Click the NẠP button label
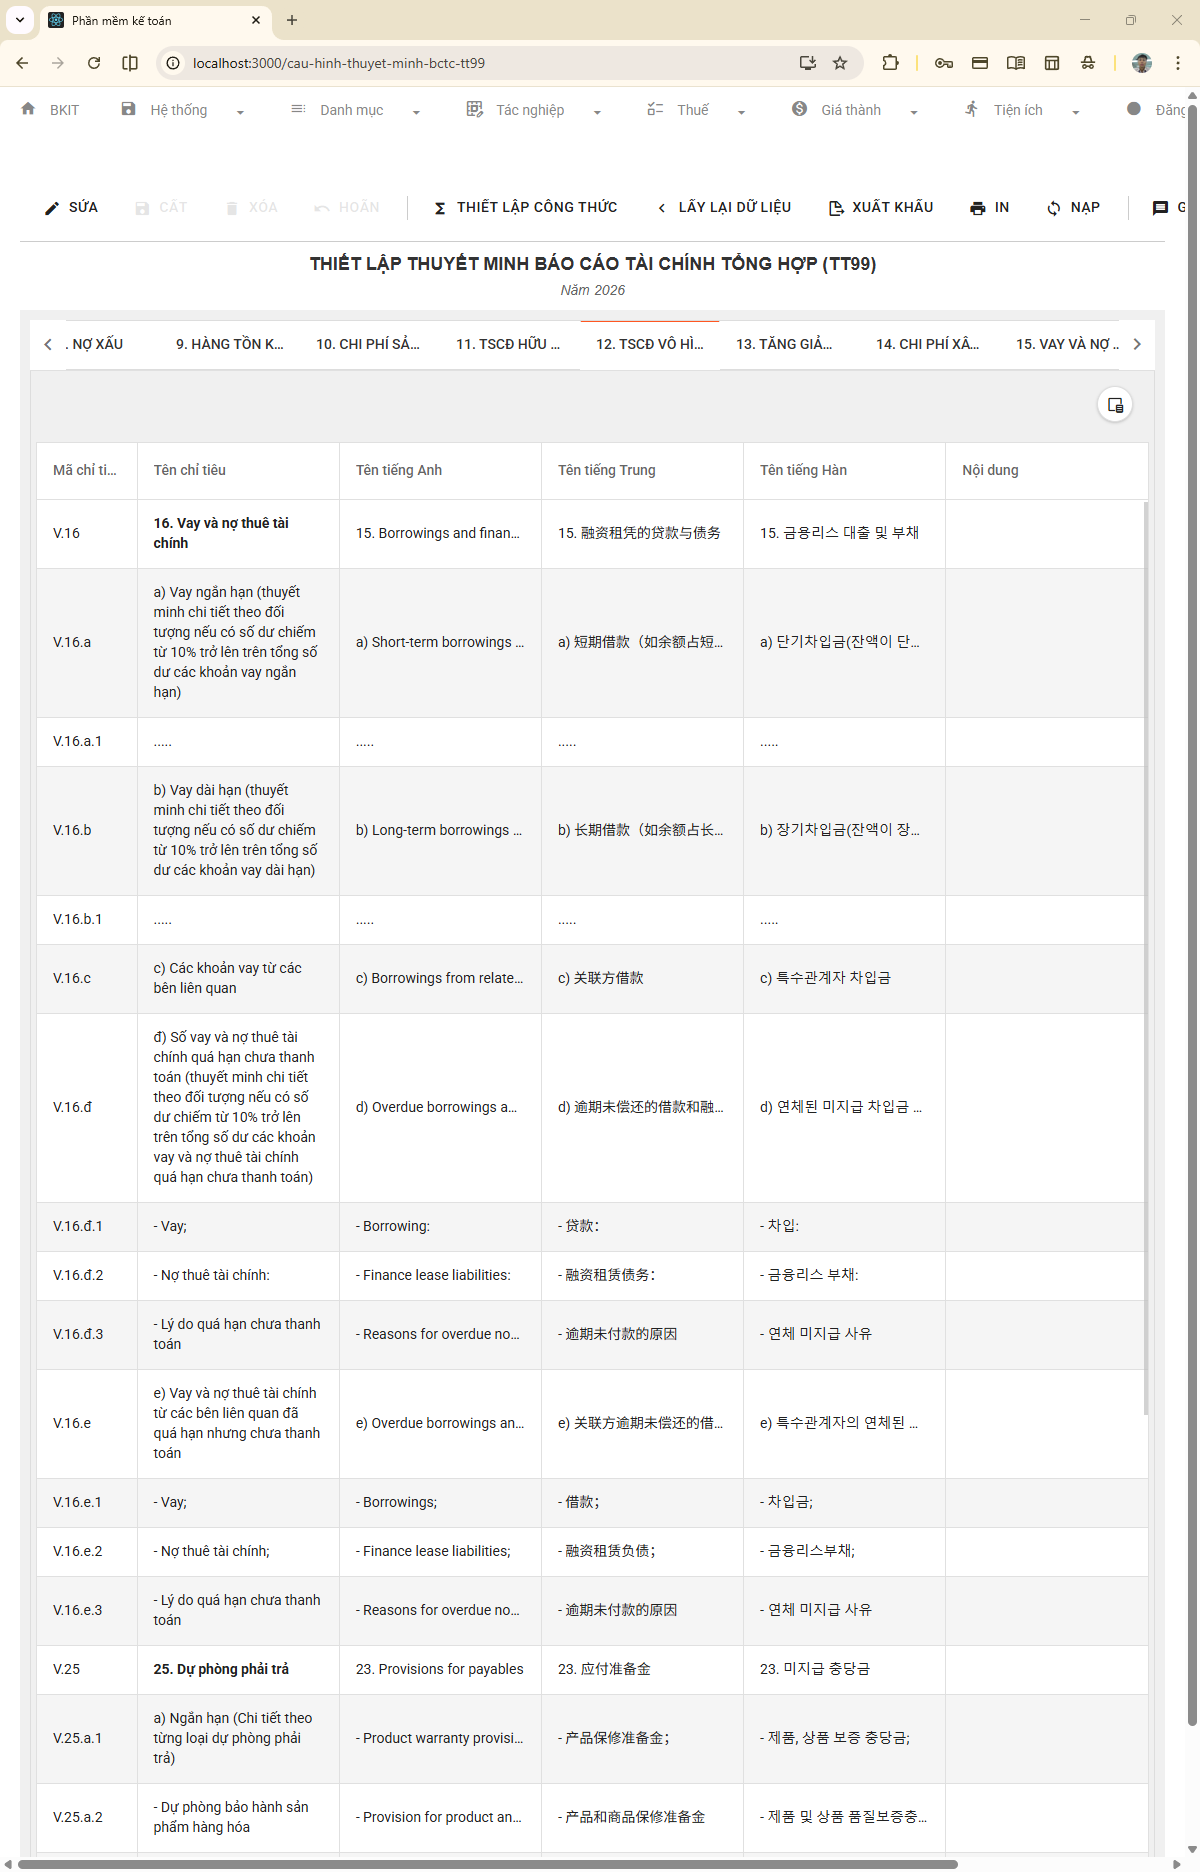 tap(1085, 207)
